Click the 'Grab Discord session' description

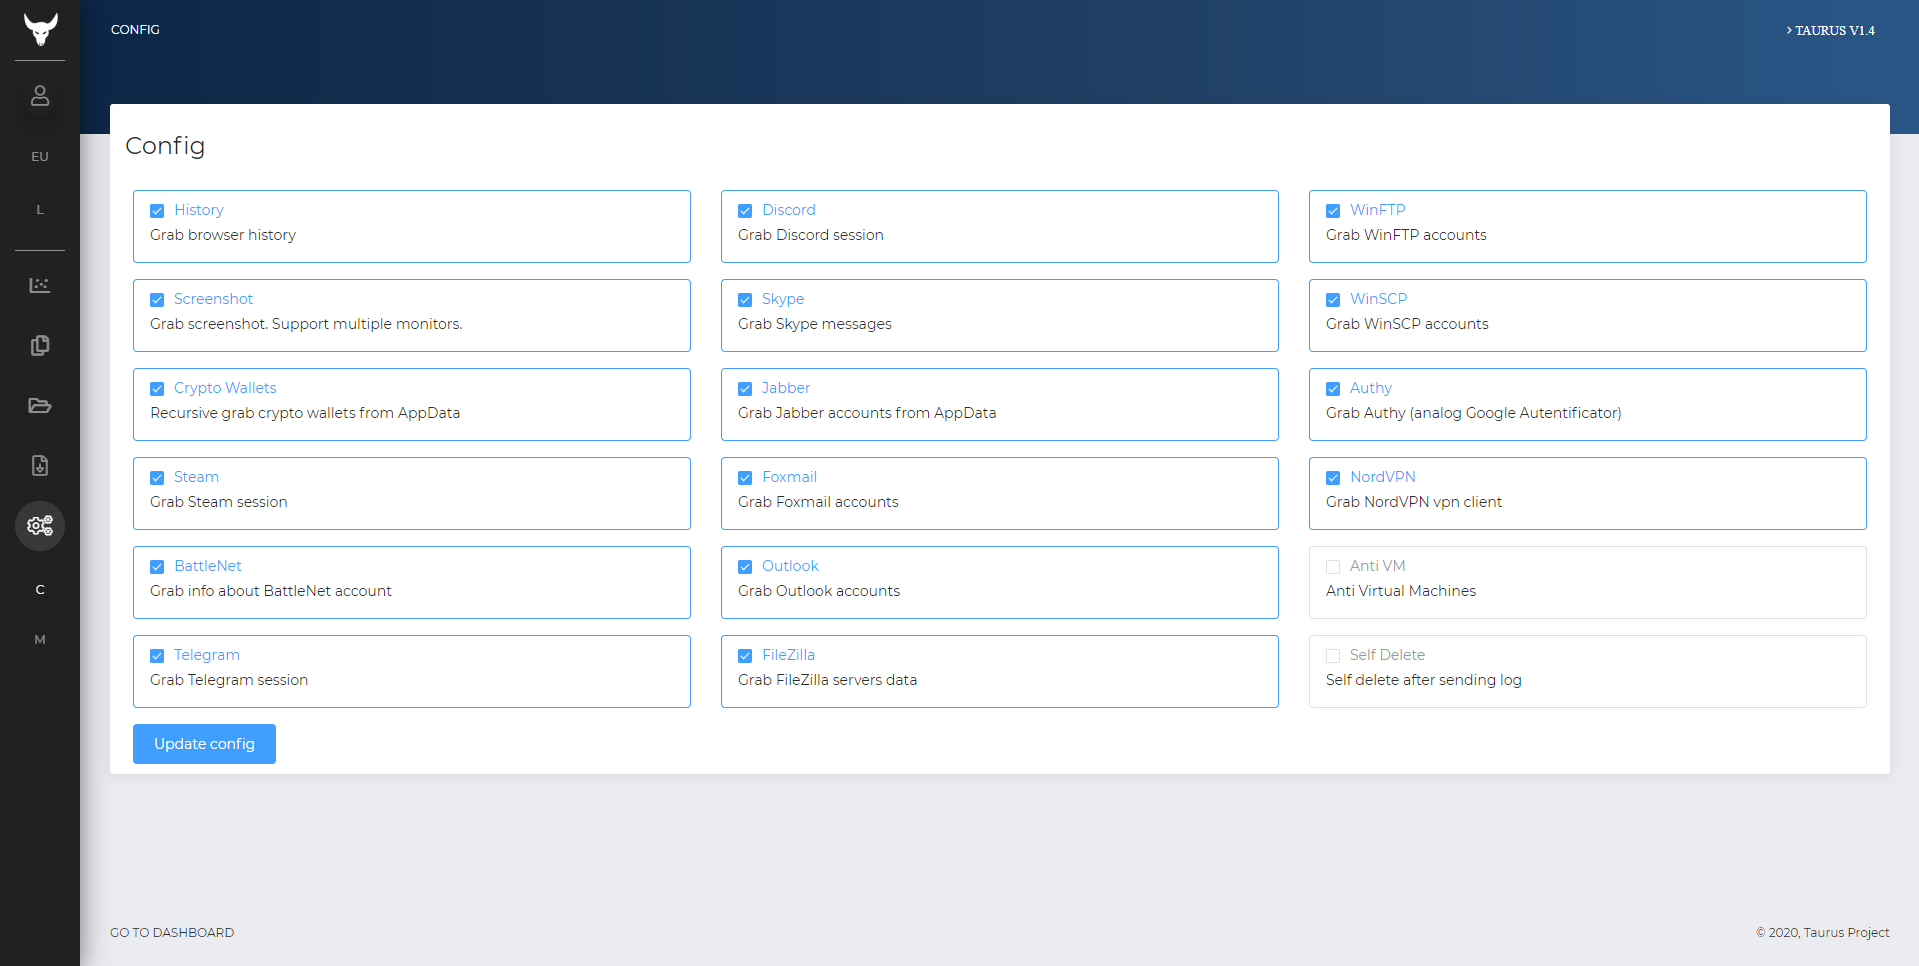pyautogui.click(x=811, y=235)
